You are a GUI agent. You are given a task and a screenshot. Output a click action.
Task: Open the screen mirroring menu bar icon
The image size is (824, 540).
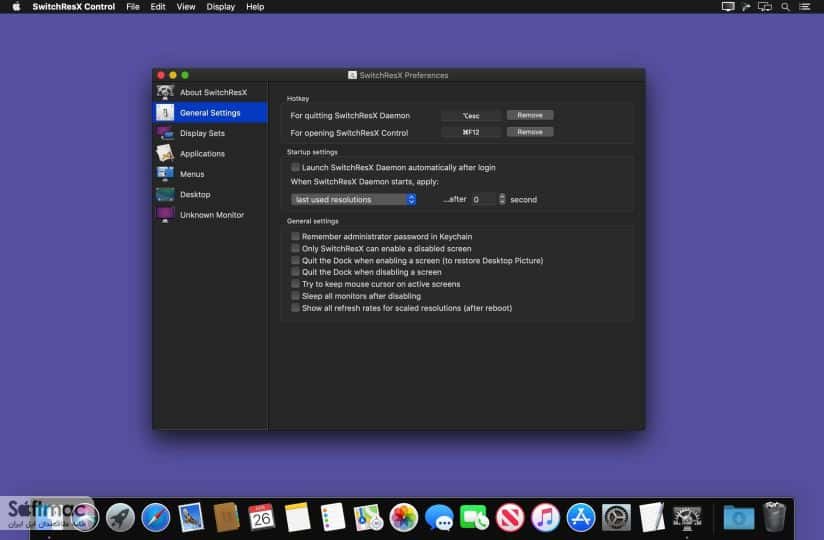[765, 7]
